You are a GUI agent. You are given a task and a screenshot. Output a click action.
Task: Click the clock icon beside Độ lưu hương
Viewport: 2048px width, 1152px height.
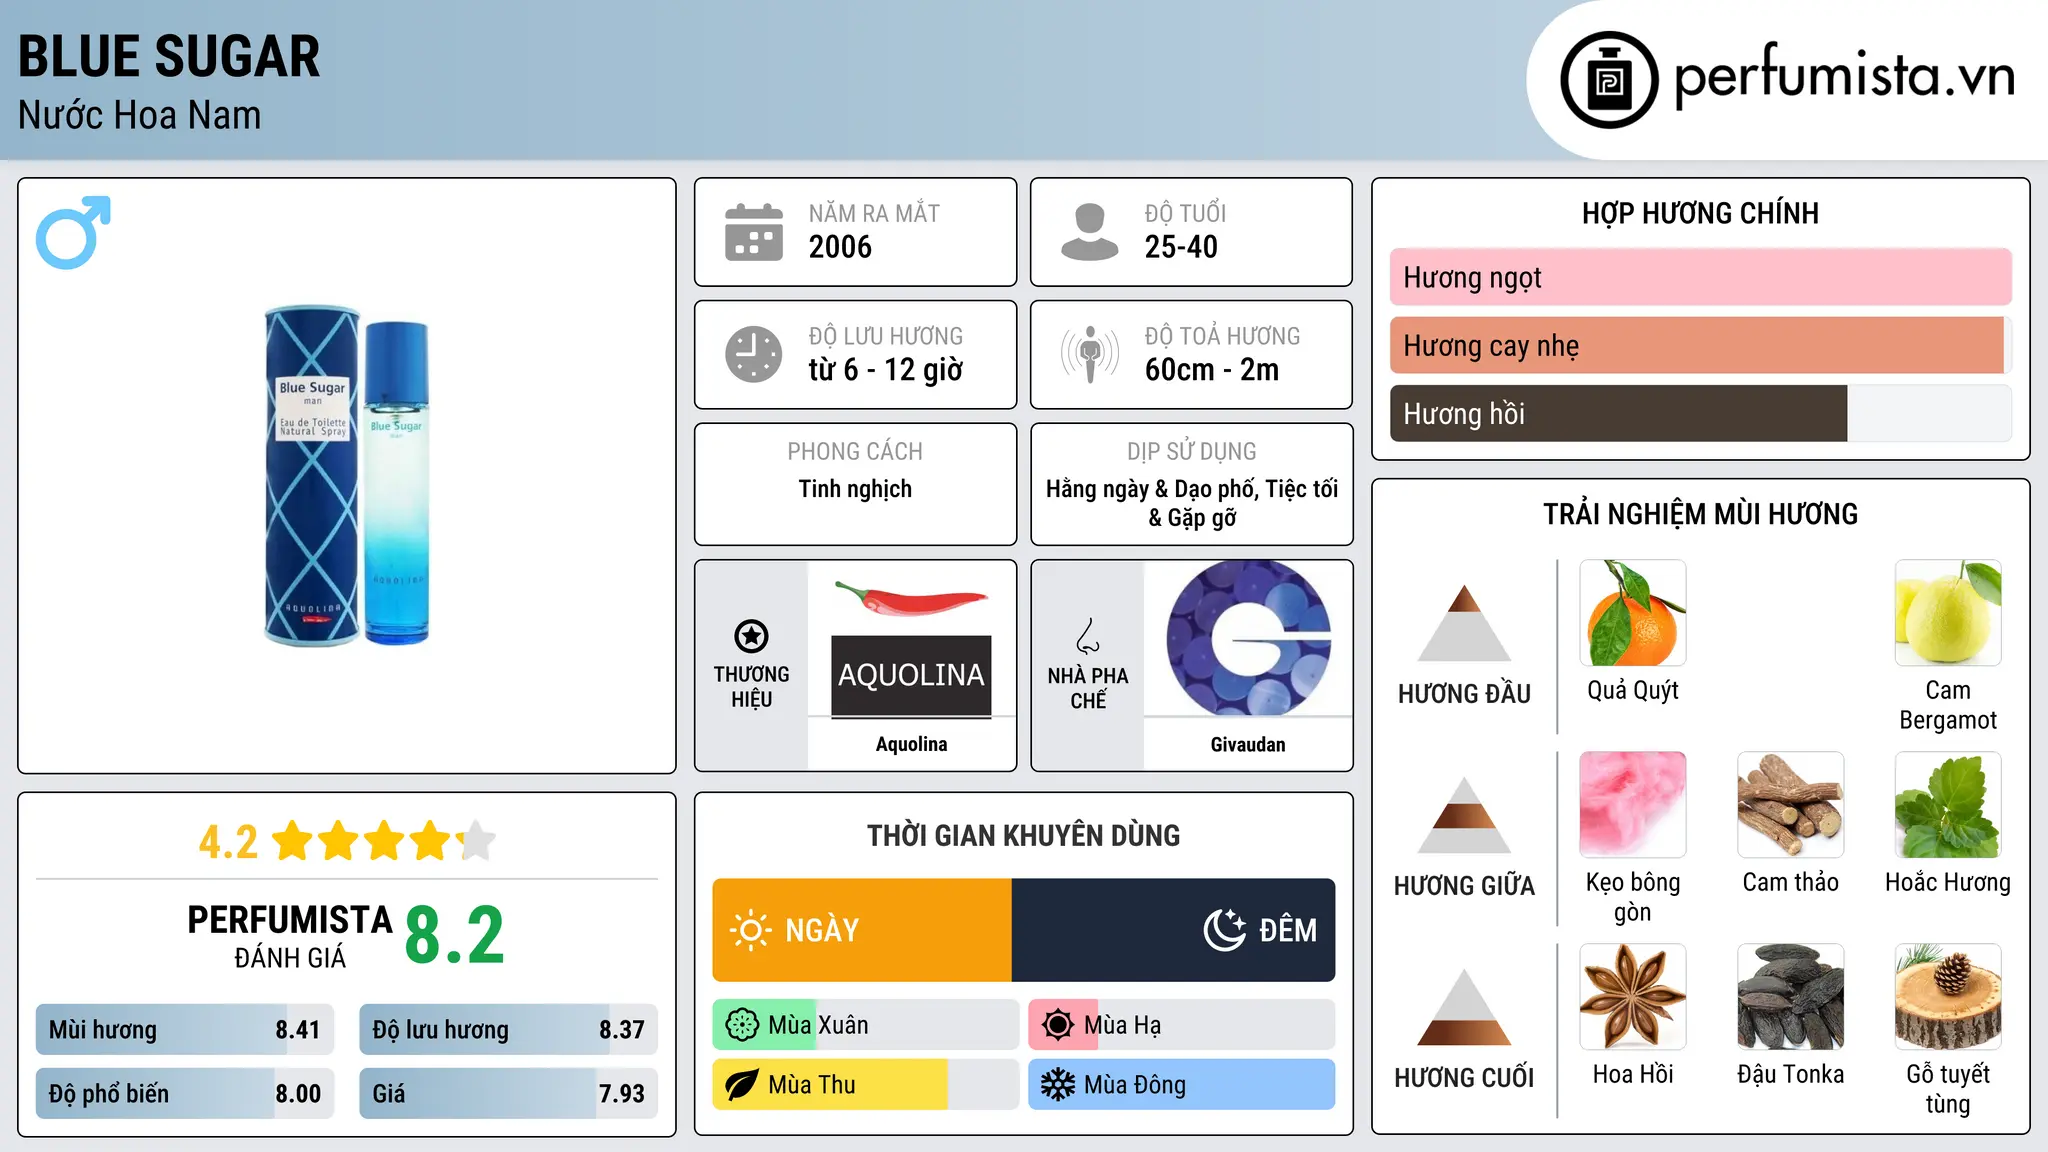tap(754, 354)
